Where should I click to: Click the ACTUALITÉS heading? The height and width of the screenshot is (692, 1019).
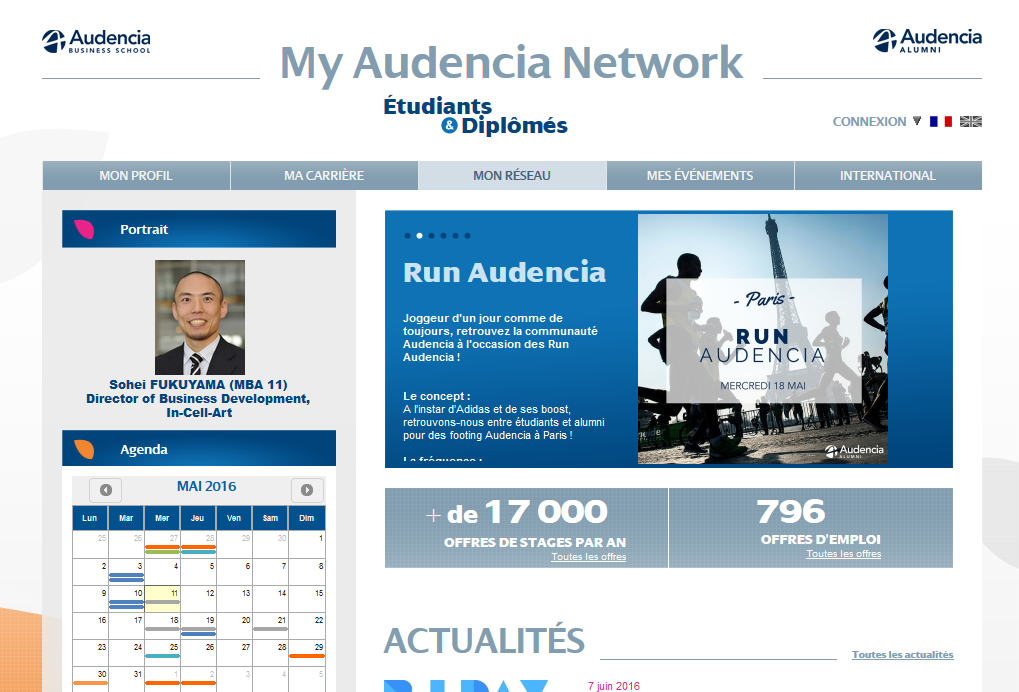click(484, 641)
